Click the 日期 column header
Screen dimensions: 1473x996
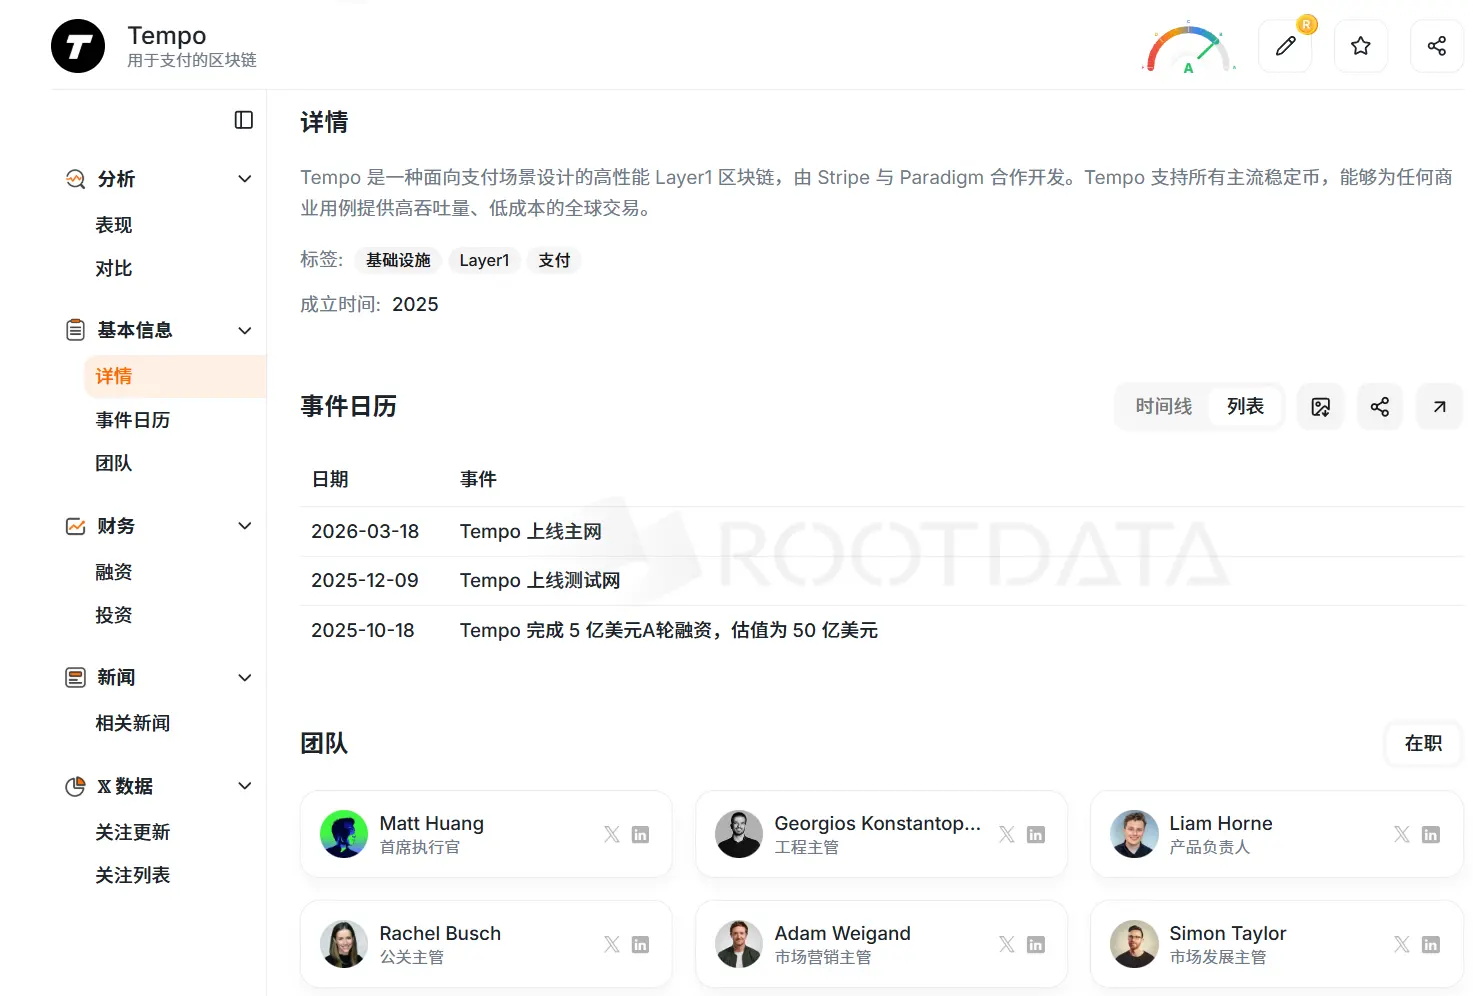(330, 479)
